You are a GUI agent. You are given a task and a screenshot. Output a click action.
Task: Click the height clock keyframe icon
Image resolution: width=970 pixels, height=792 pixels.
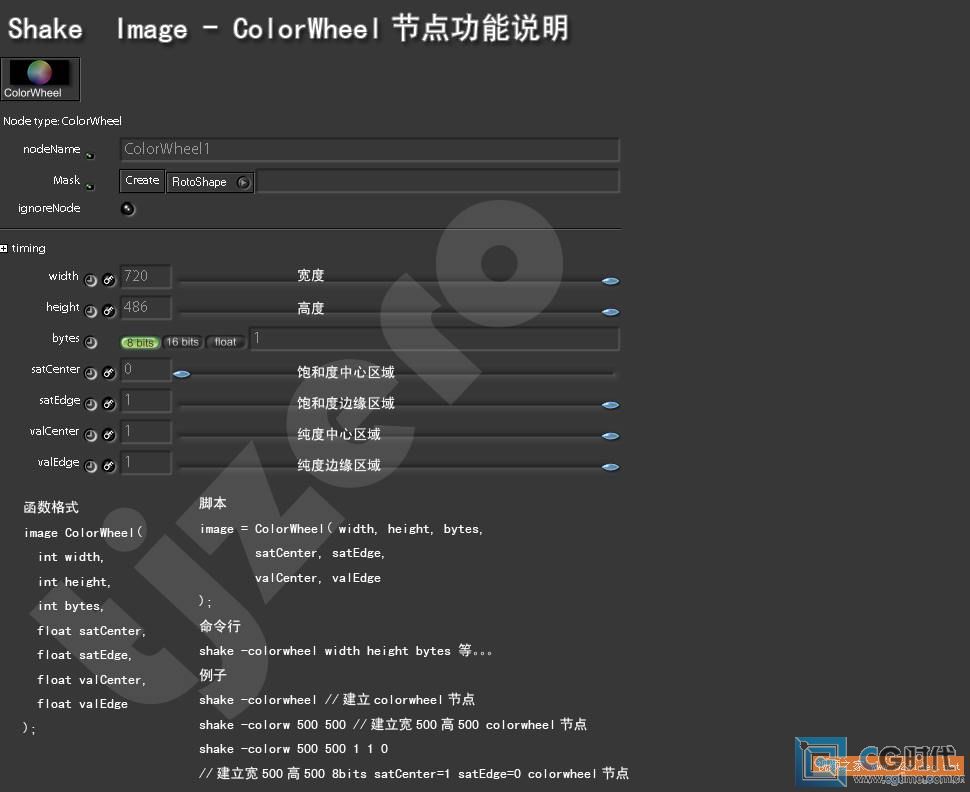tap(90, 311)
